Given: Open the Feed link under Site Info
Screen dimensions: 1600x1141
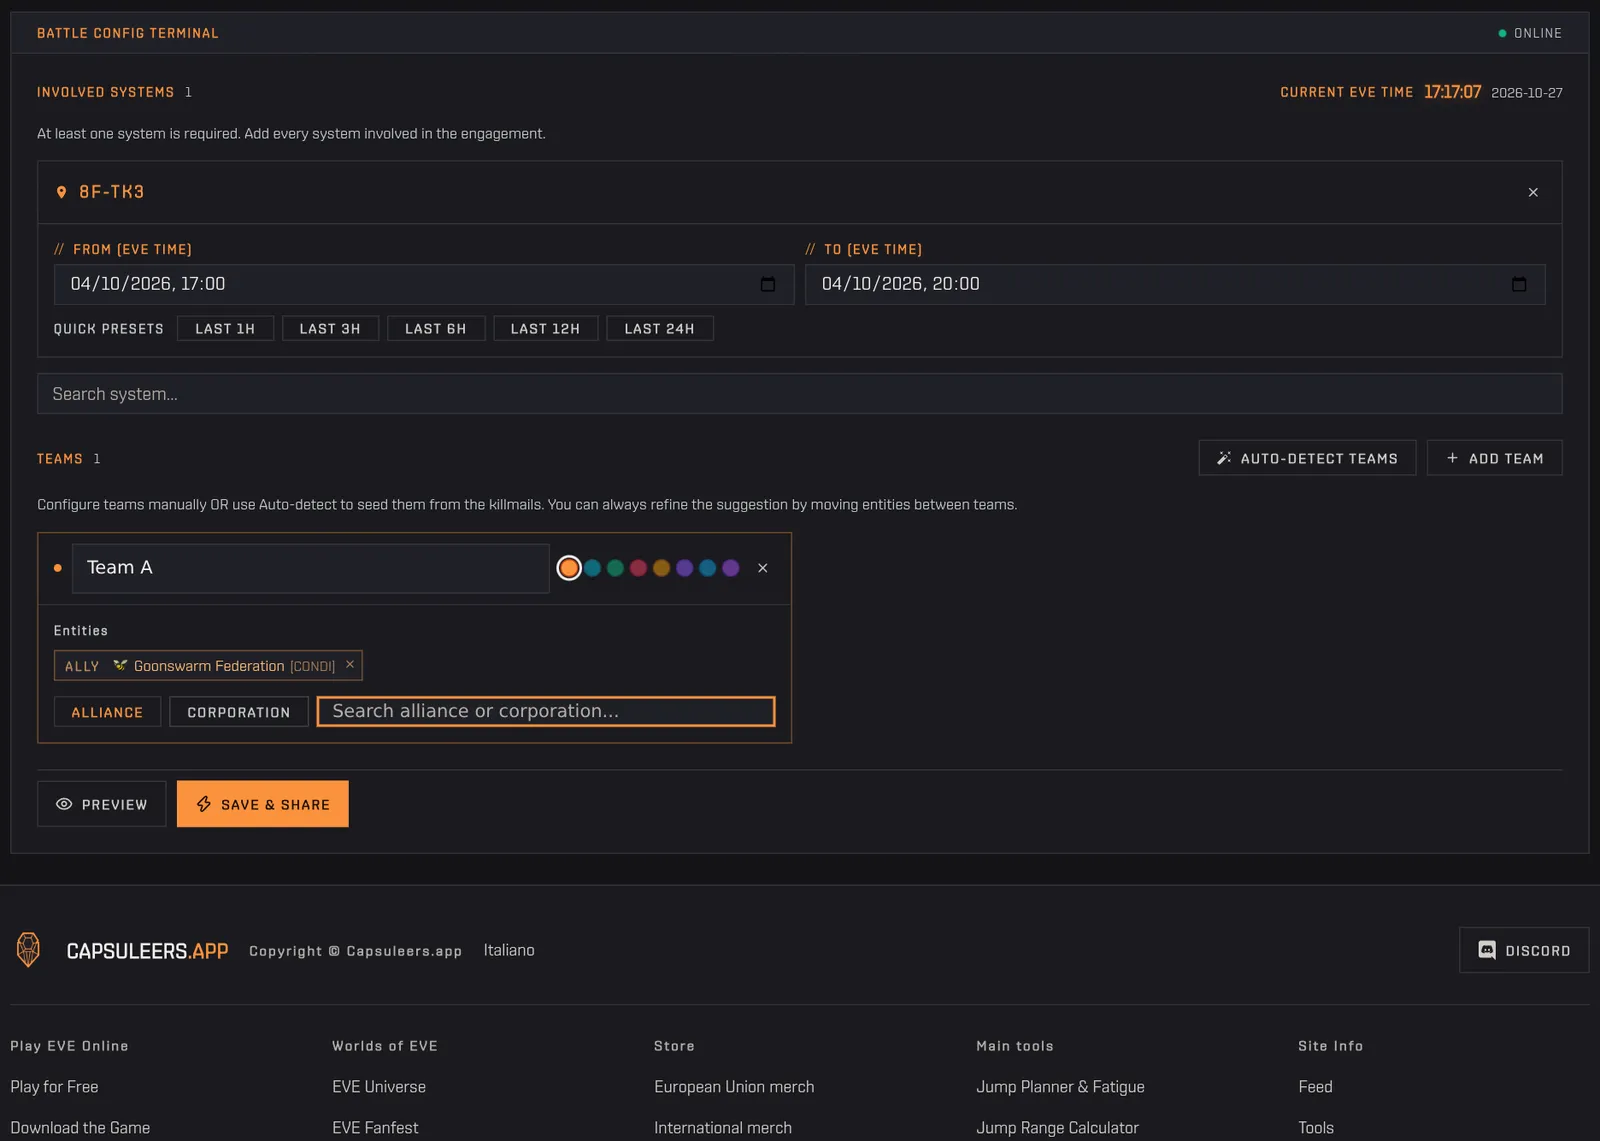Looking at the screenshot, I should coord(1315,1087).
